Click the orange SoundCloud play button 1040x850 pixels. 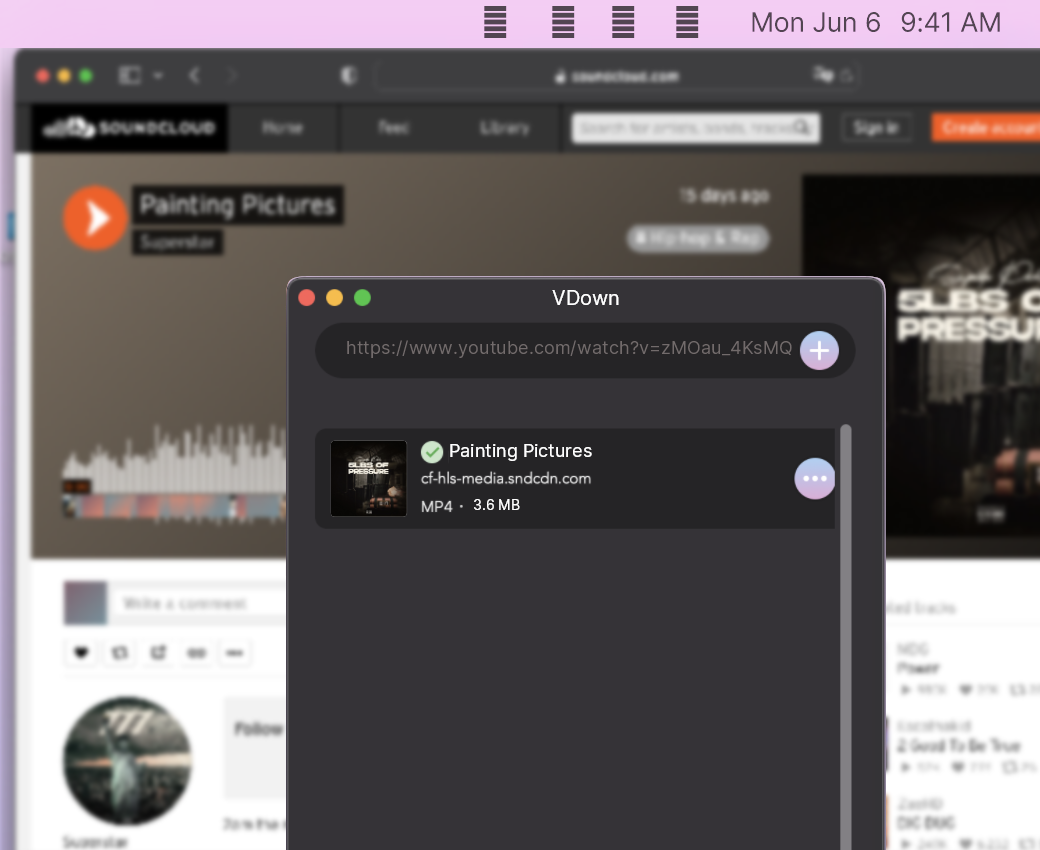coord(95,217)
